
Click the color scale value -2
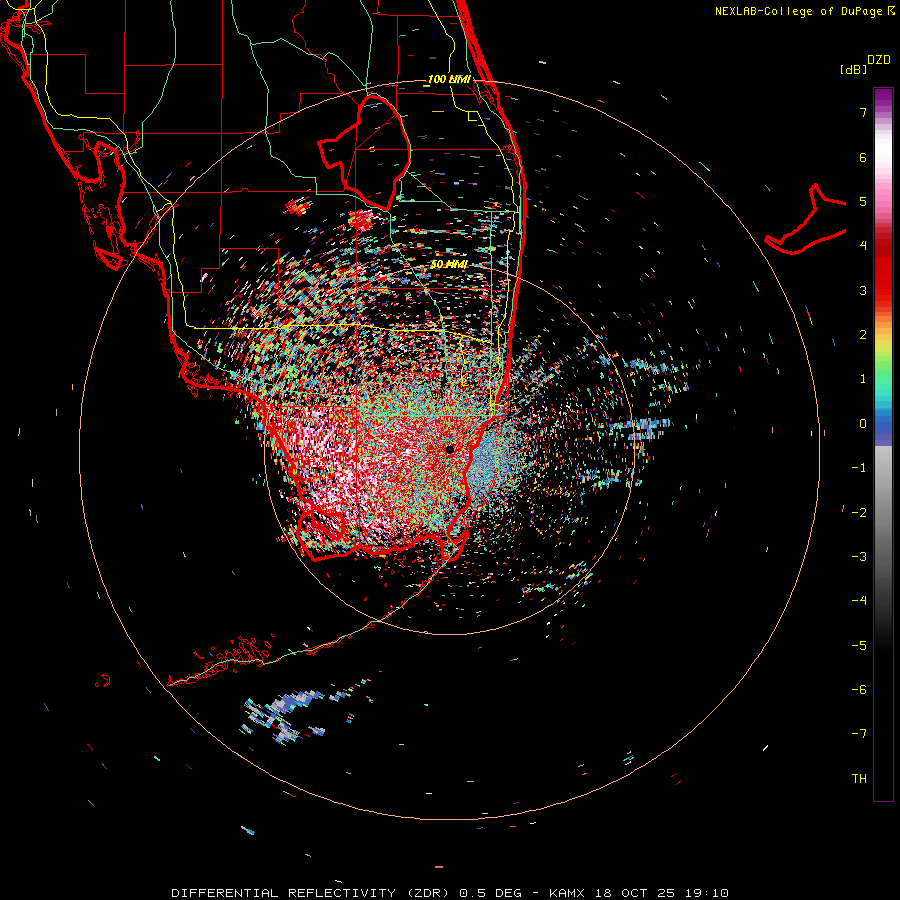coord(859,513)
